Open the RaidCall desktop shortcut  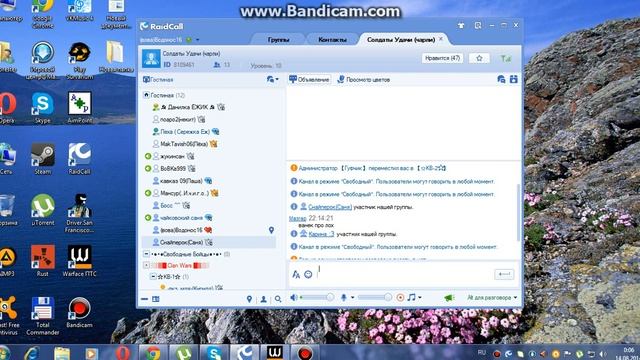click(79, 158)
